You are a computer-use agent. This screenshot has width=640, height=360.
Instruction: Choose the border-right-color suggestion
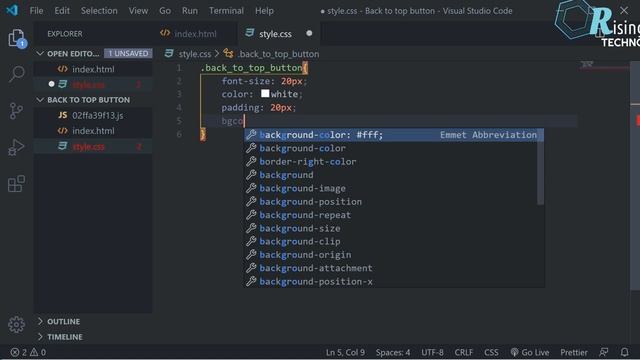[x=391, y=162]
